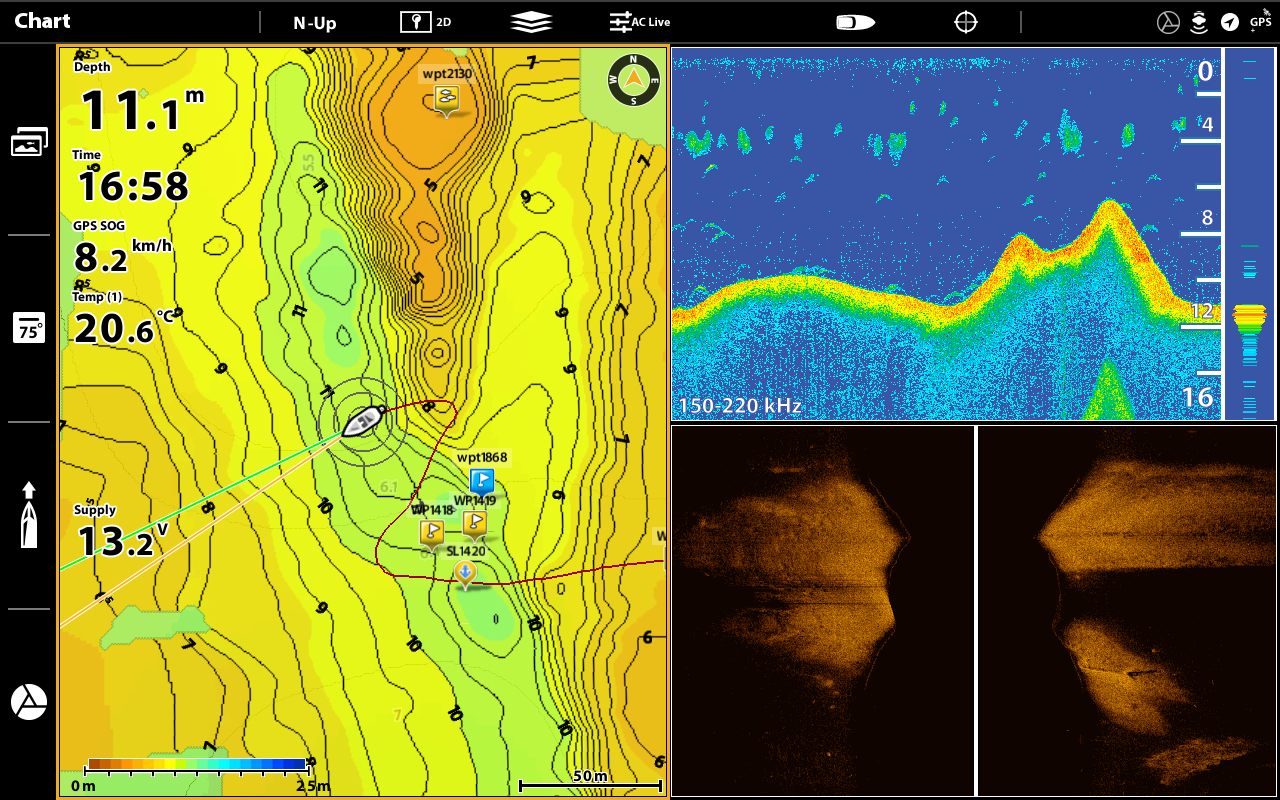Open the Humminbird home icon bottom-left
Image resolution: width=1280 pixels, height=800 pixels.
(29, 702)
